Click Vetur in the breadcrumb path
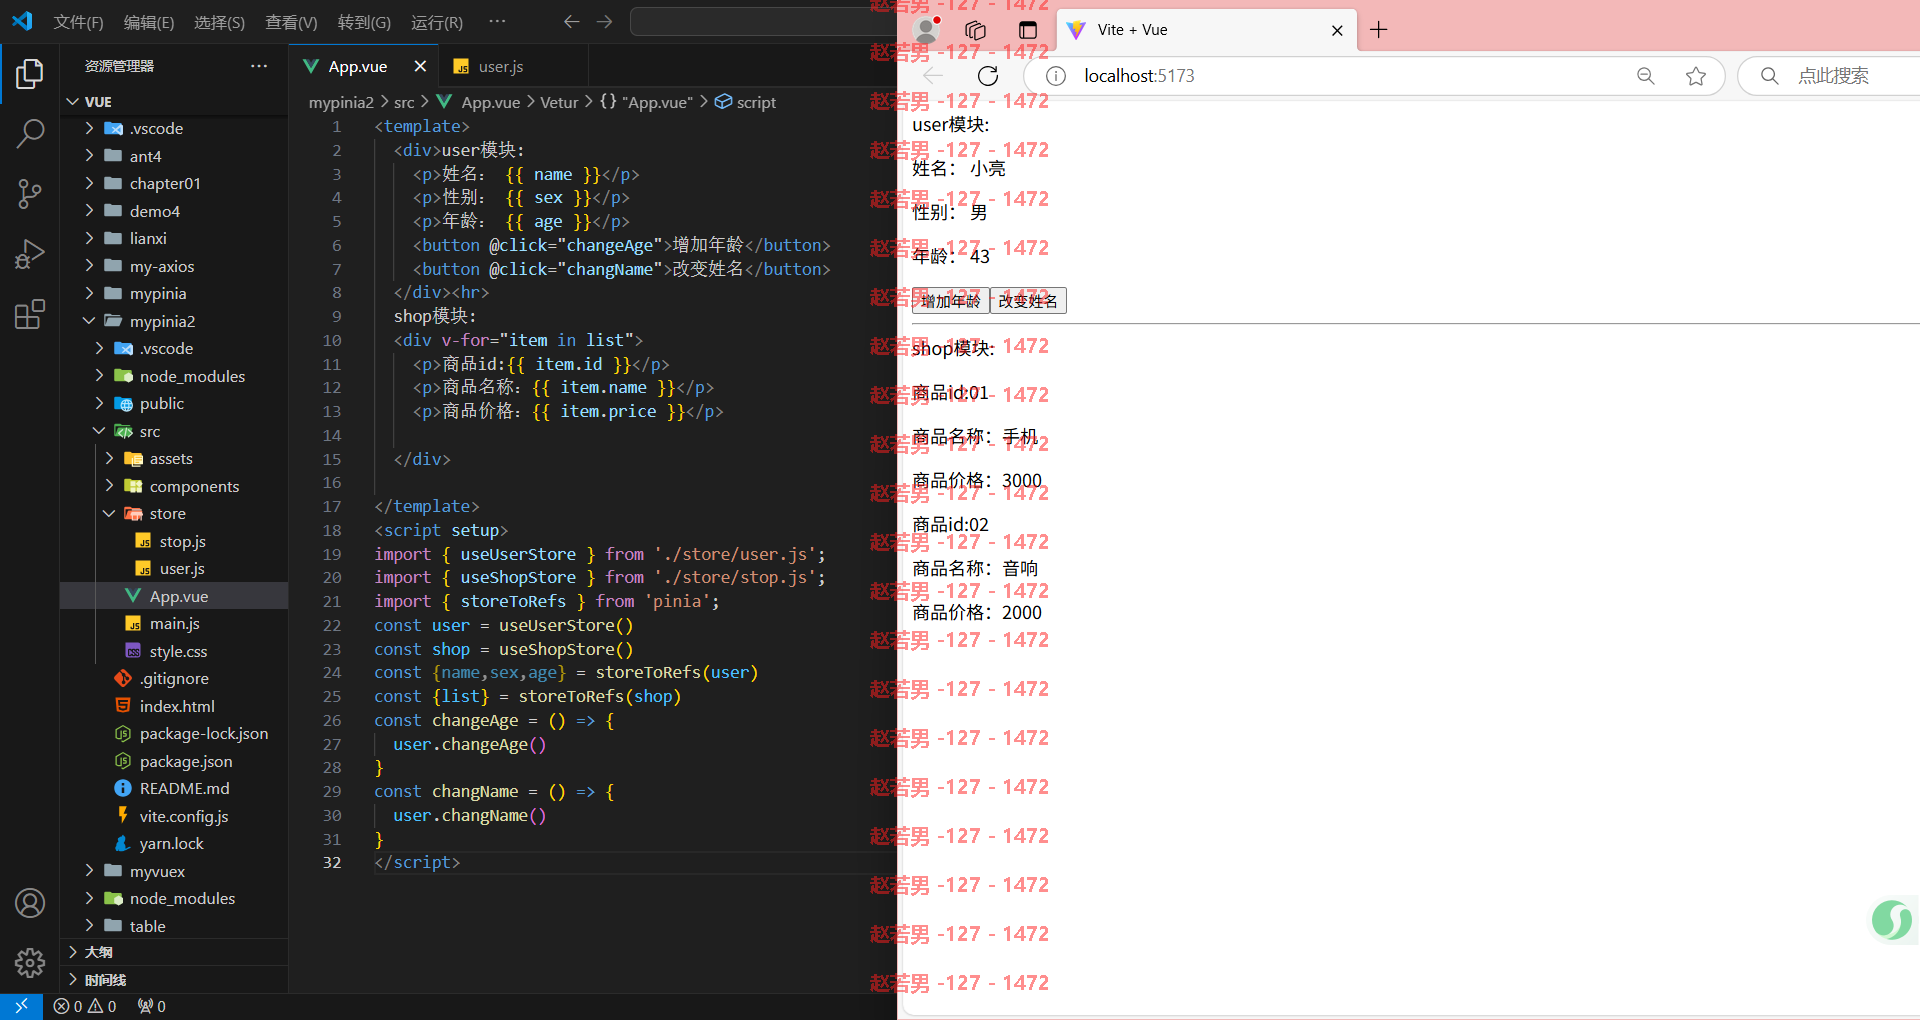This screenshot has height=1020, width=1920. pos(559,102)
